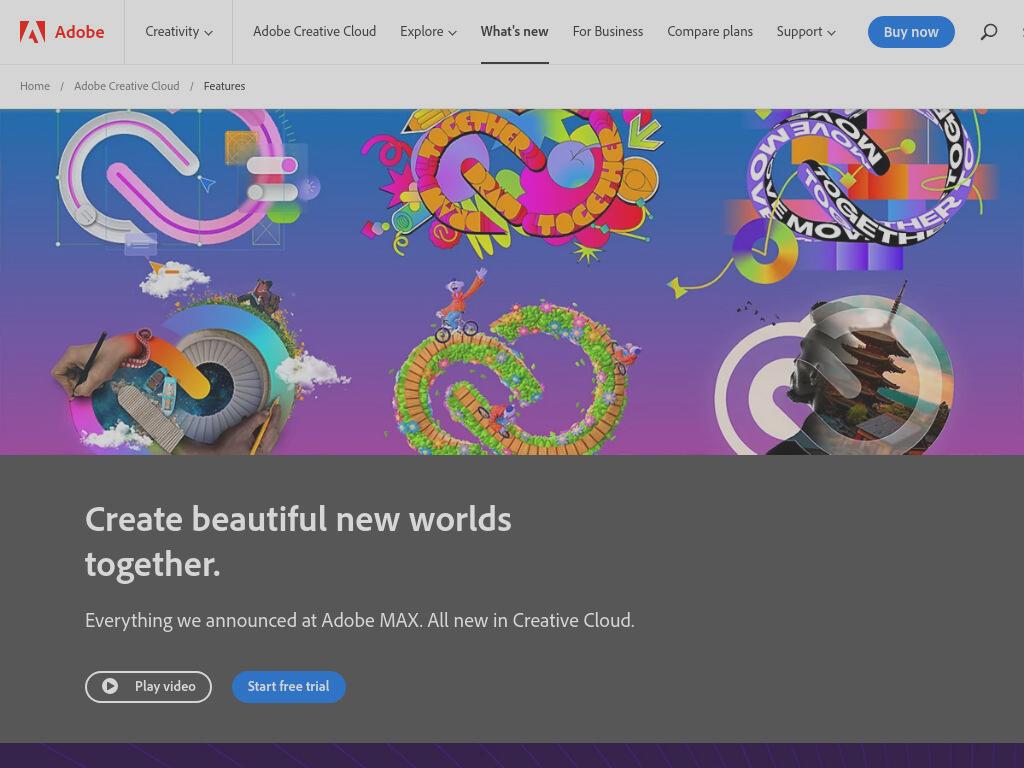The image size is (1024, 768).
Task: Click the Adobe wordmark text
Action: [79, 31]
